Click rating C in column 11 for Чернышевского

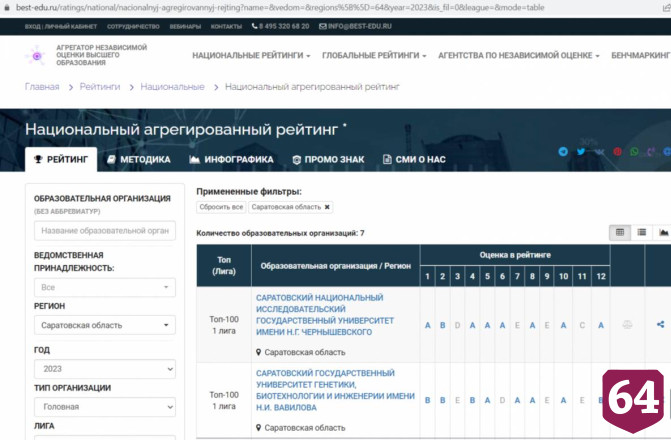[582, 325]
